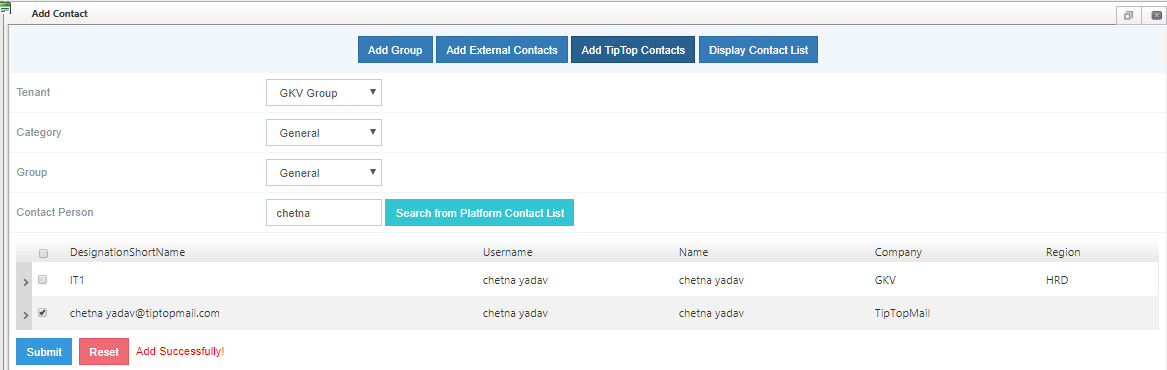Click the blue Submit button
This screenshot has height=370, width=1167.
(x=44, y=352)
